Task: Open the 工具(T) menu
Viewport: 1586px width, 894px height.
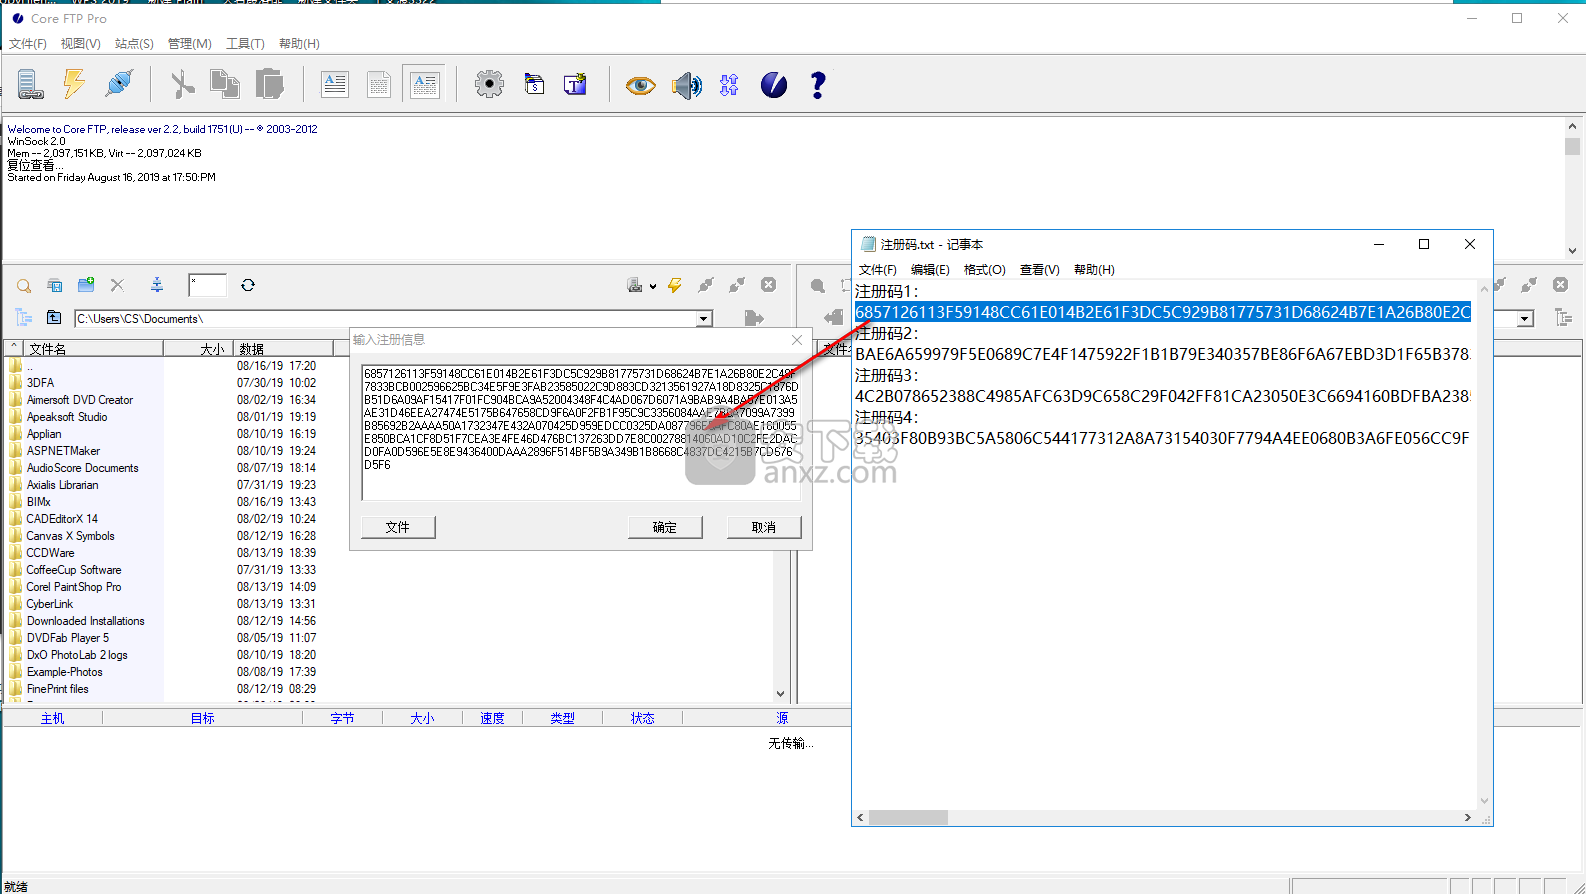Action: coord(245,44)
